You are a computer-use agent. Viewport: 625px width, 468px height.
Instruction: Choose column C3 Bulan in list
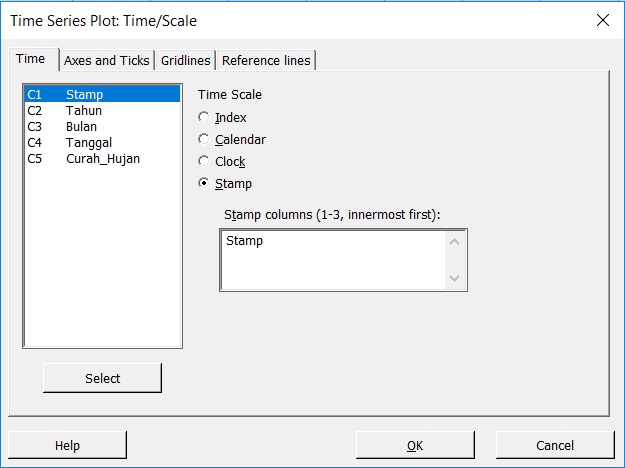click(x=84, y=127)
